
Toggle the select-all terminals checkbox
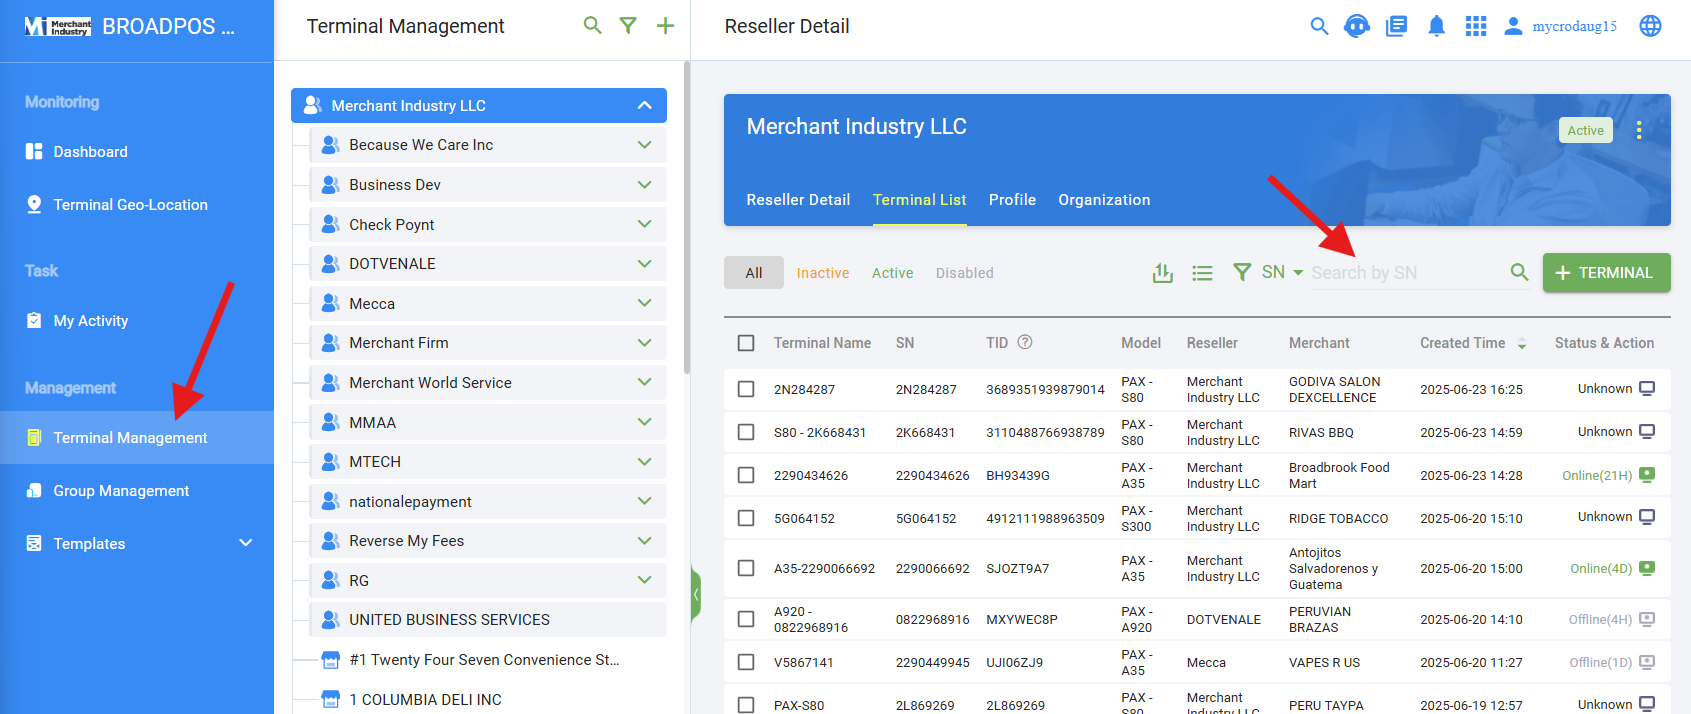[x=746, y=343]
